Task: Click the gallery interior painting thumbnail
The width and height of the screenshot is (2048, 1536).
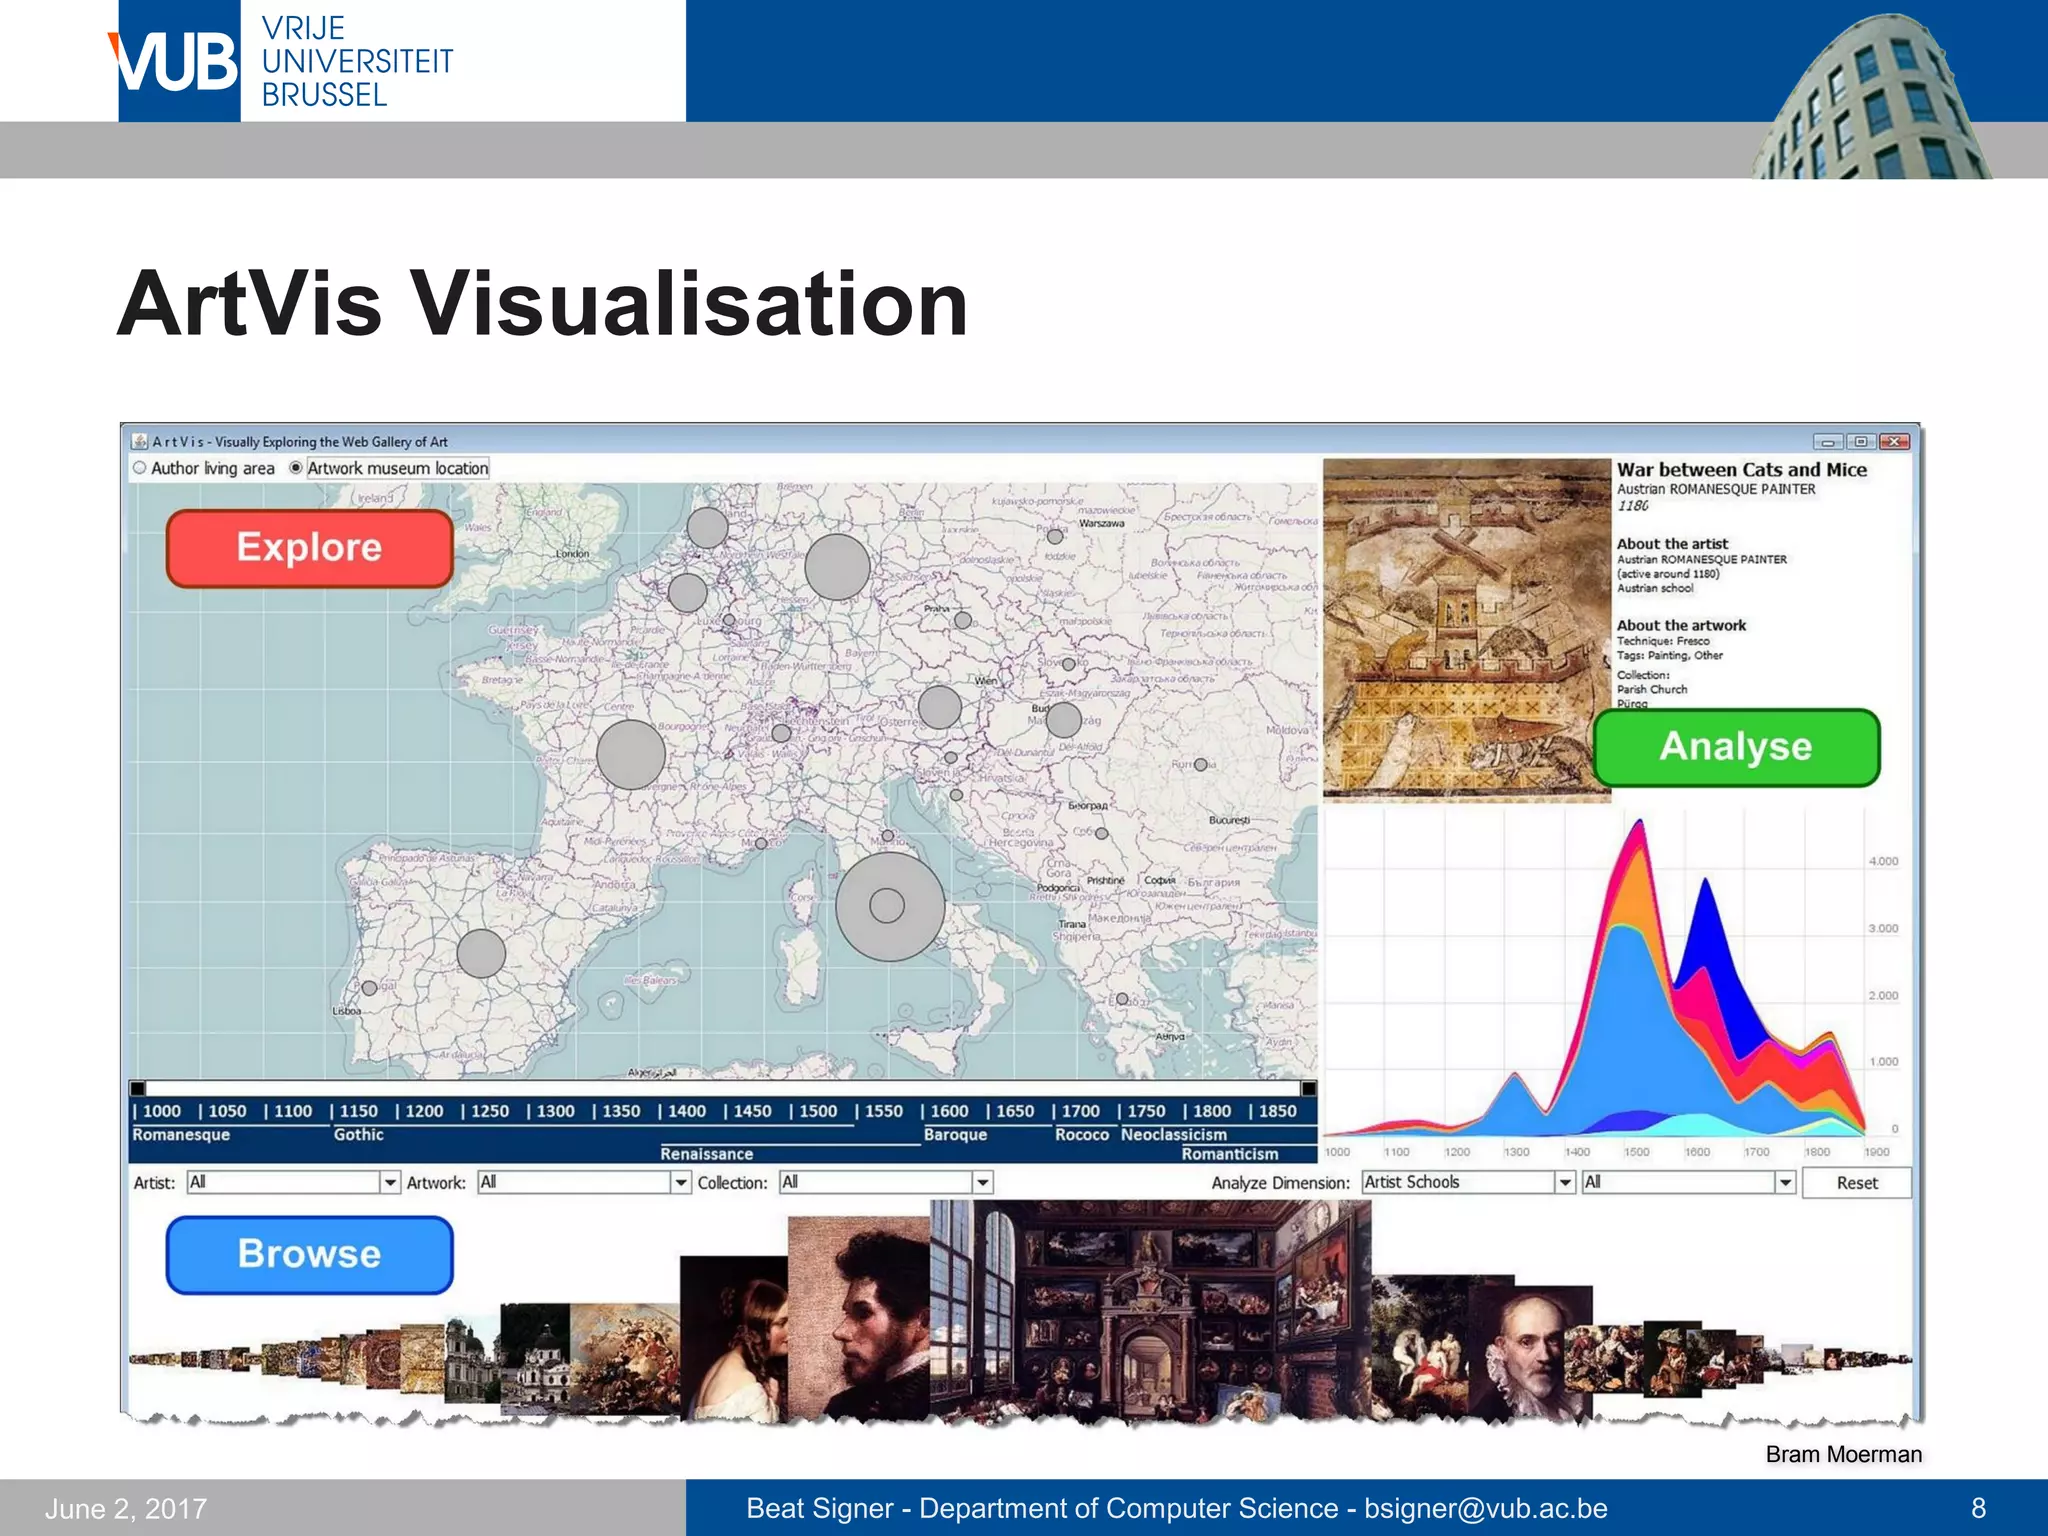Action: point(1150,1310)
